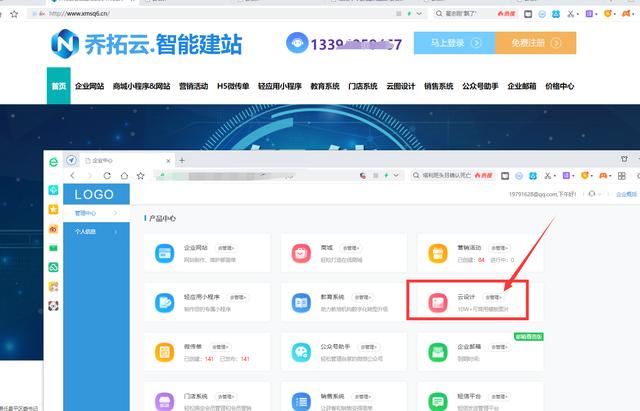This screenshot has height=411, width=640.
Task: Click 去管理 button next to 短信平台
Action: click(499, 396)
